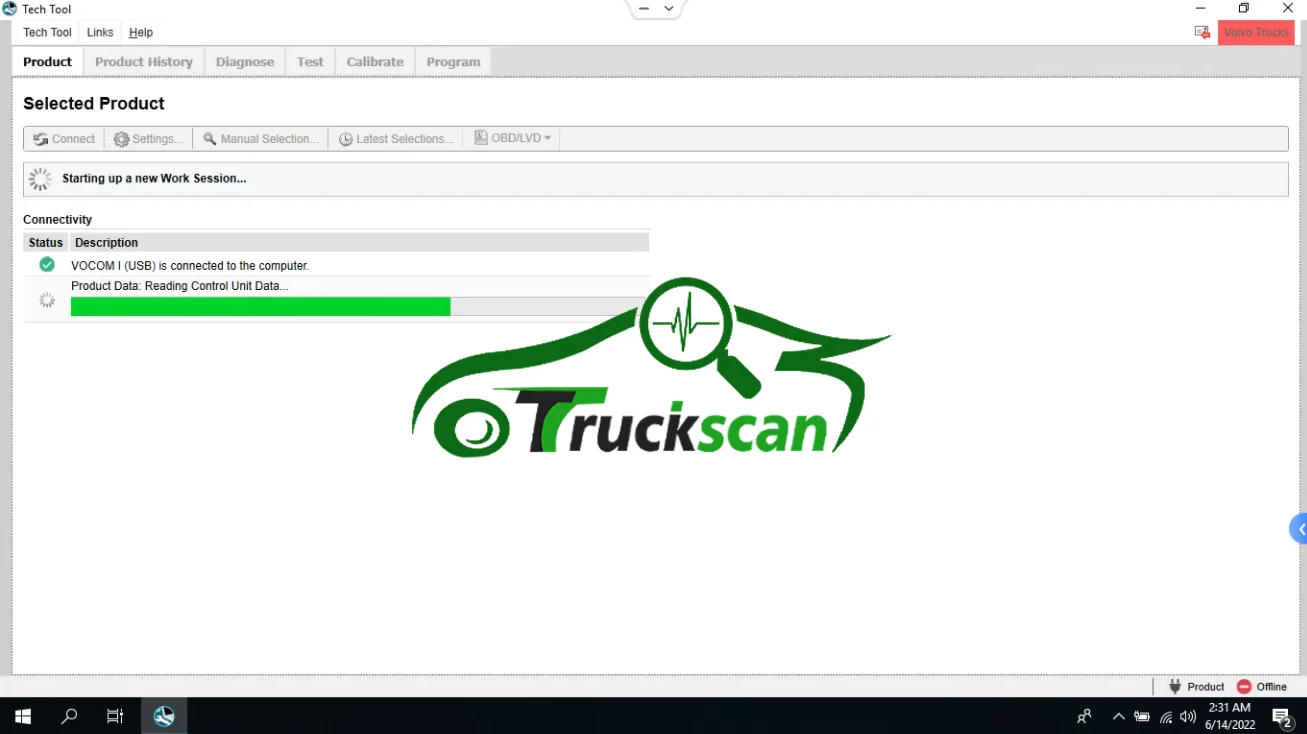
Task: Expand the OBD/LVD dropdown
Action: click(512, 138)
